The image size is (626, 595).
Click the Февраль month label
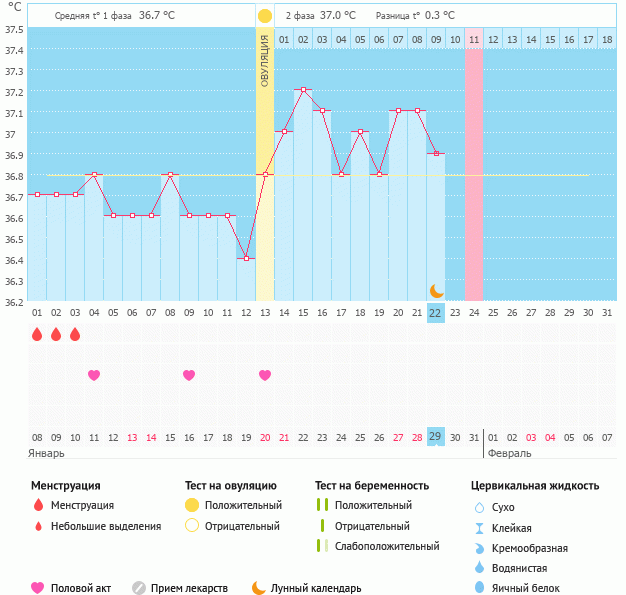pyautogui.click(x=509, y=453)
